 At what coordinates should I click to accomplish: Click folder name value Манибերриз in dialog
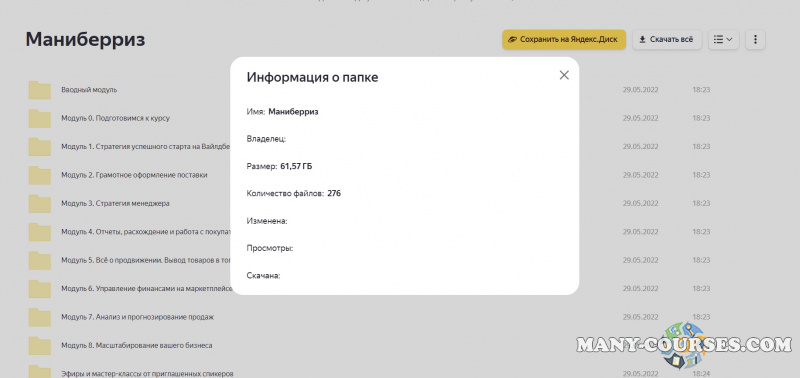pyautogui.click(x=293, y=112)
